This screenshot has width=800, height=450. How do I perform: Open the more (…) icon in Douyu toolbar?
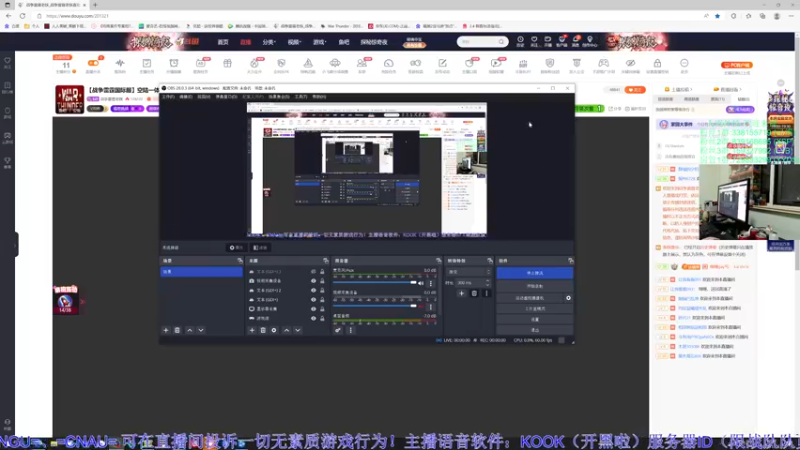tap(684, 63)
